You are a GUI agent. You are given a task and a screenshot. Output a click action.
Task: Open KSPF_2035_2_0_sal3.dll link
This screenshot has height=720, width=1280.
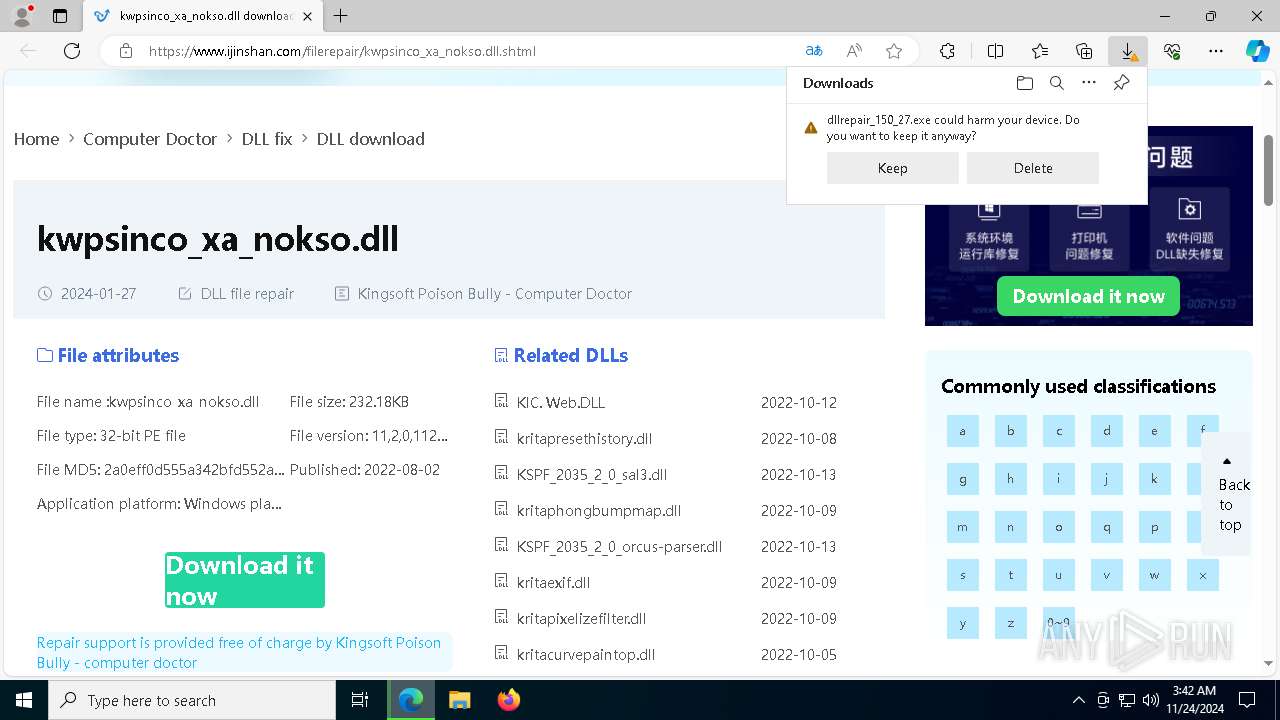pos(592,474)
